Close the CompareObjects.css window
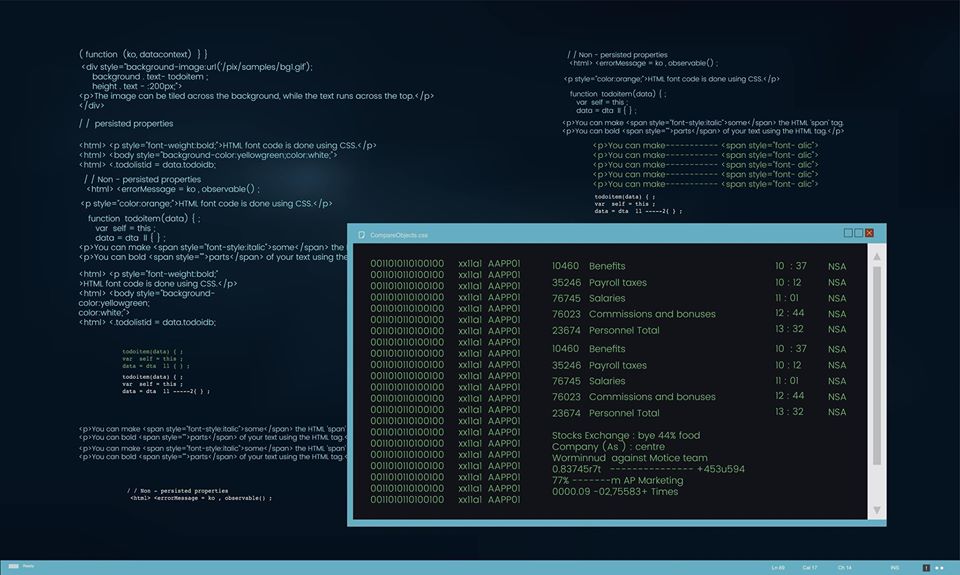The image size is (960, 575). point(870,233)
